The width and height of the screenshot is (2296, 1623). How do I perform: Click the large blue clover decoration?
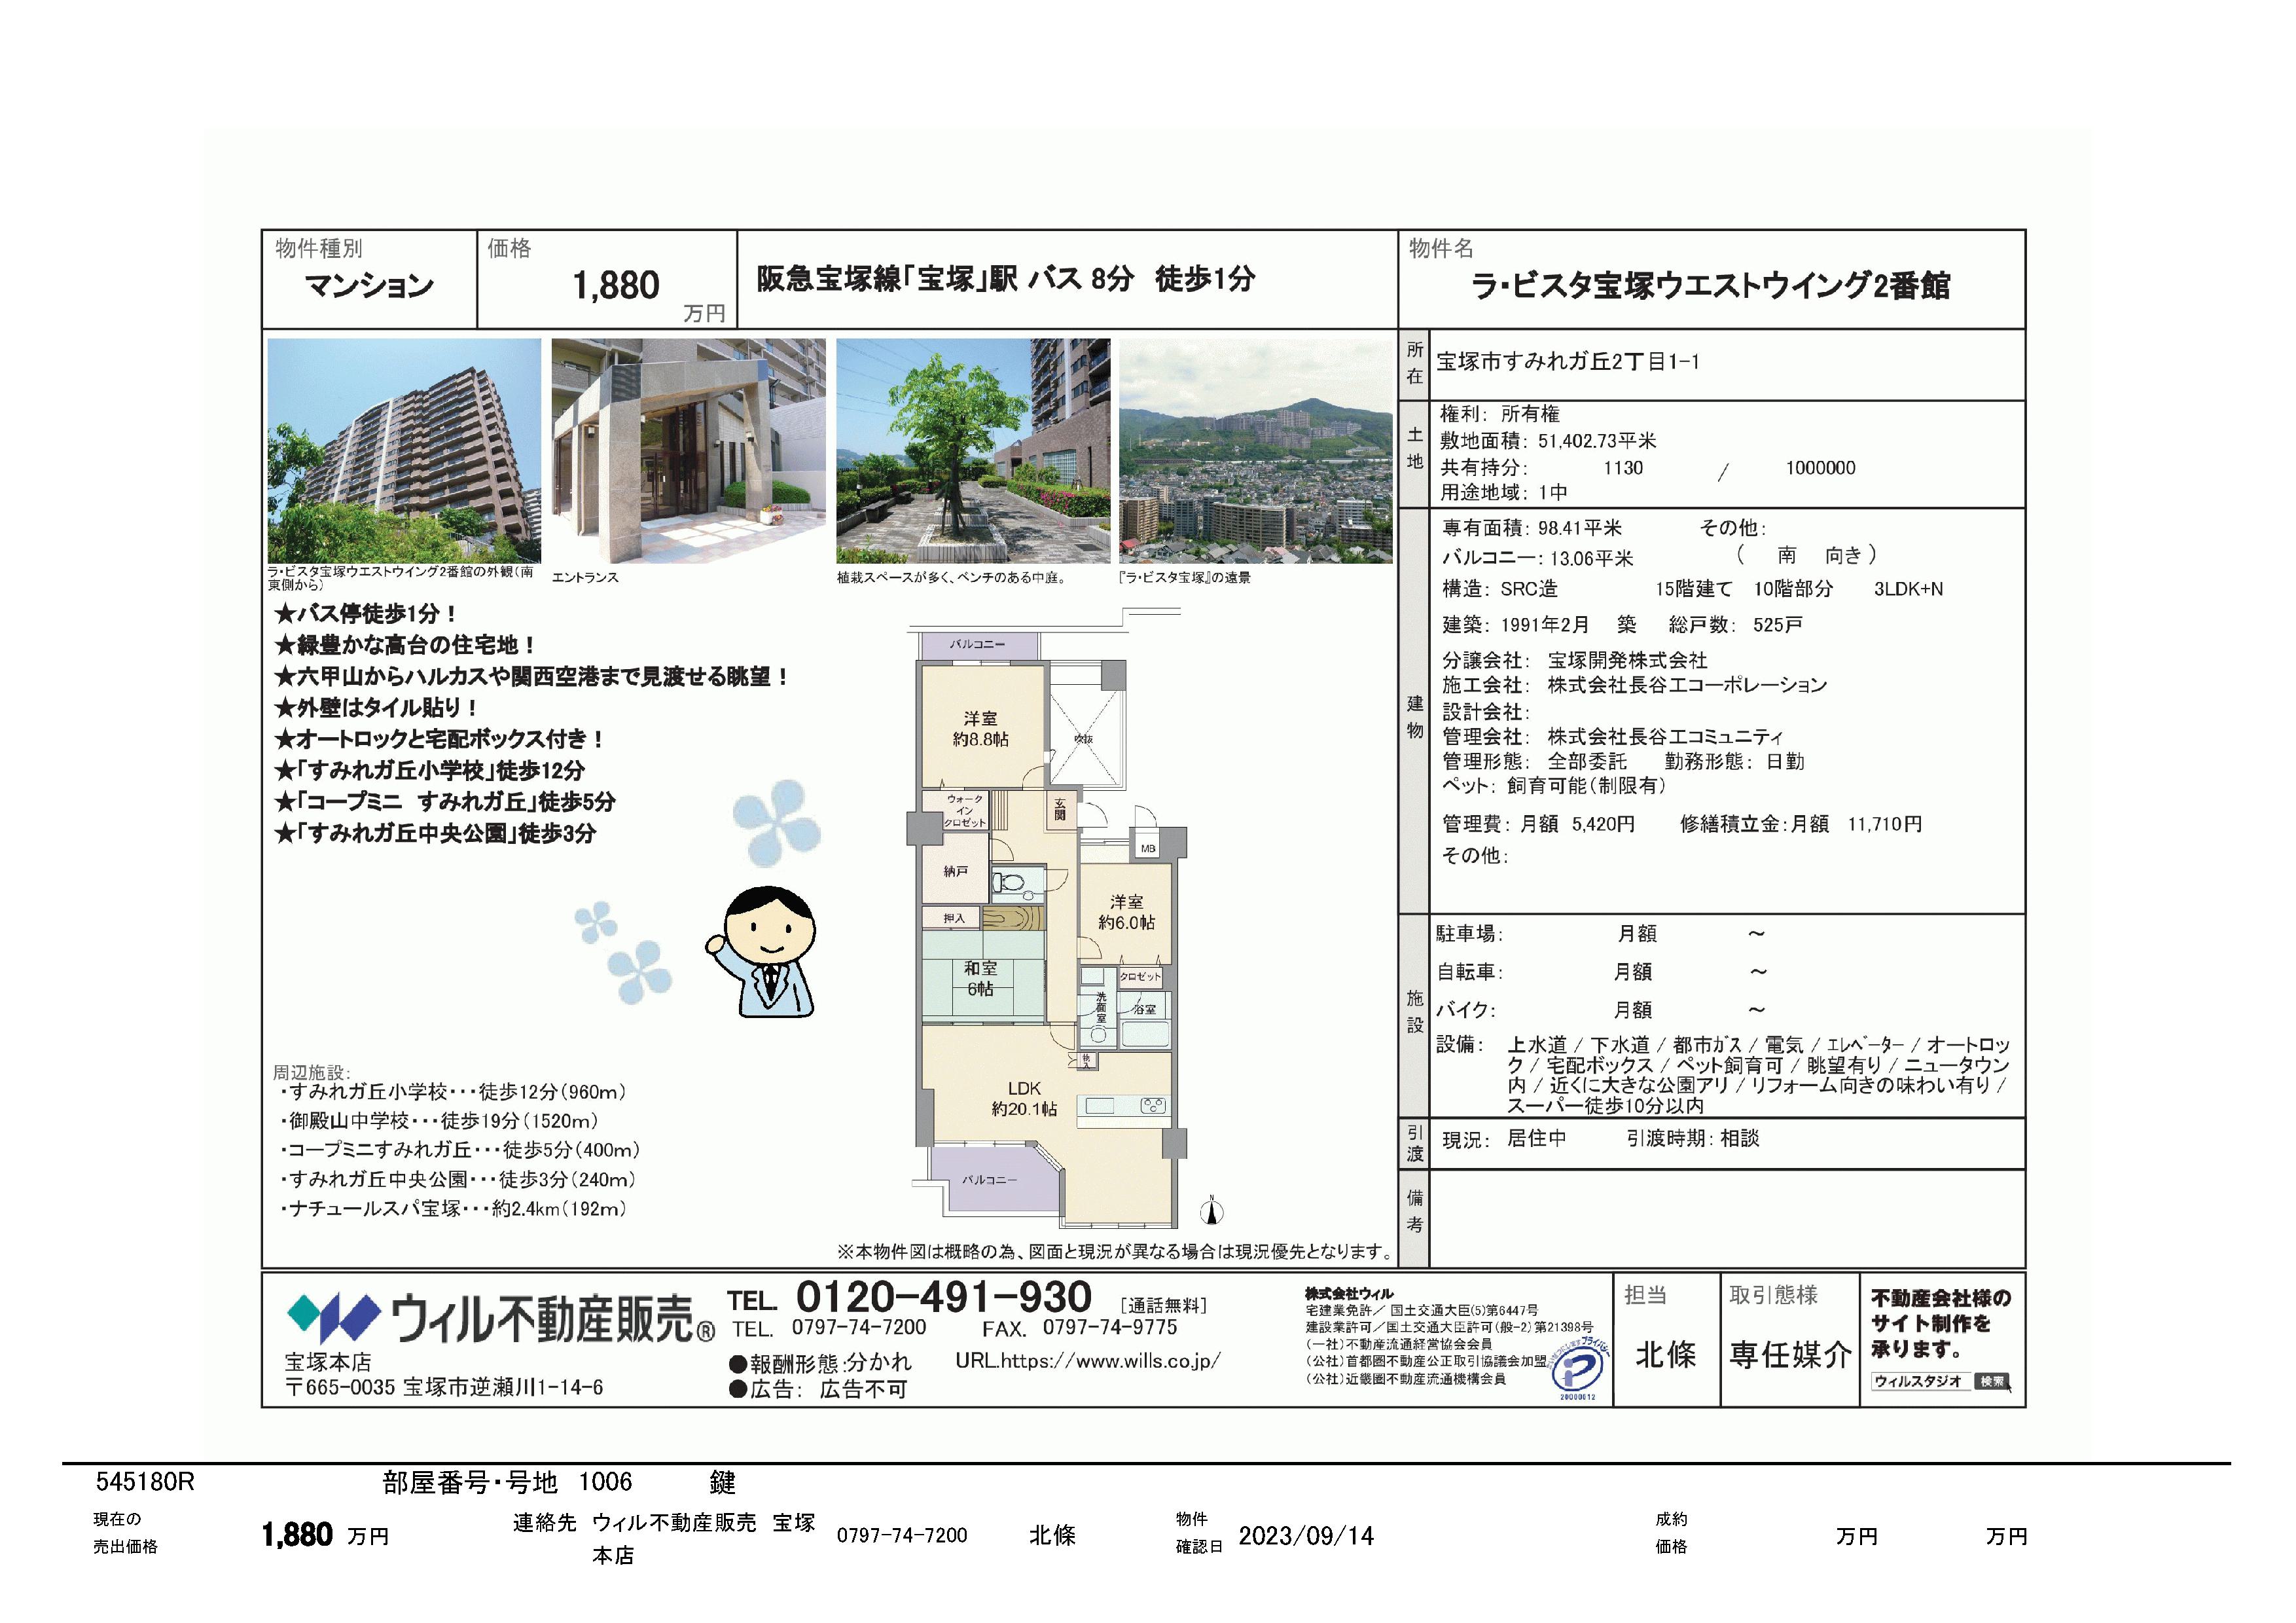[x=776, y=822]
